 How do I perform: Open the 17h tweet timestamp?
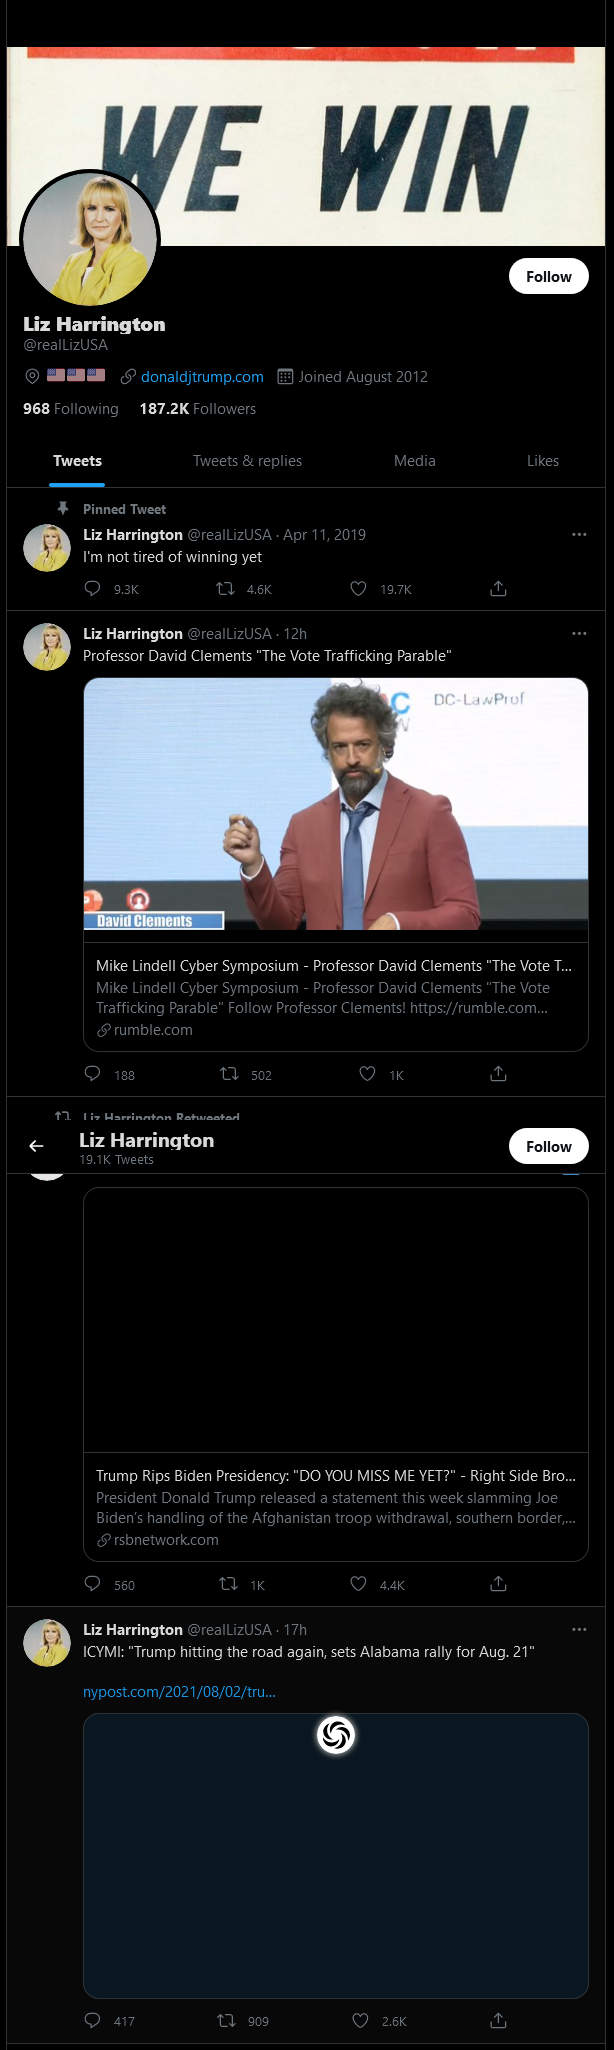point(295,1630)
